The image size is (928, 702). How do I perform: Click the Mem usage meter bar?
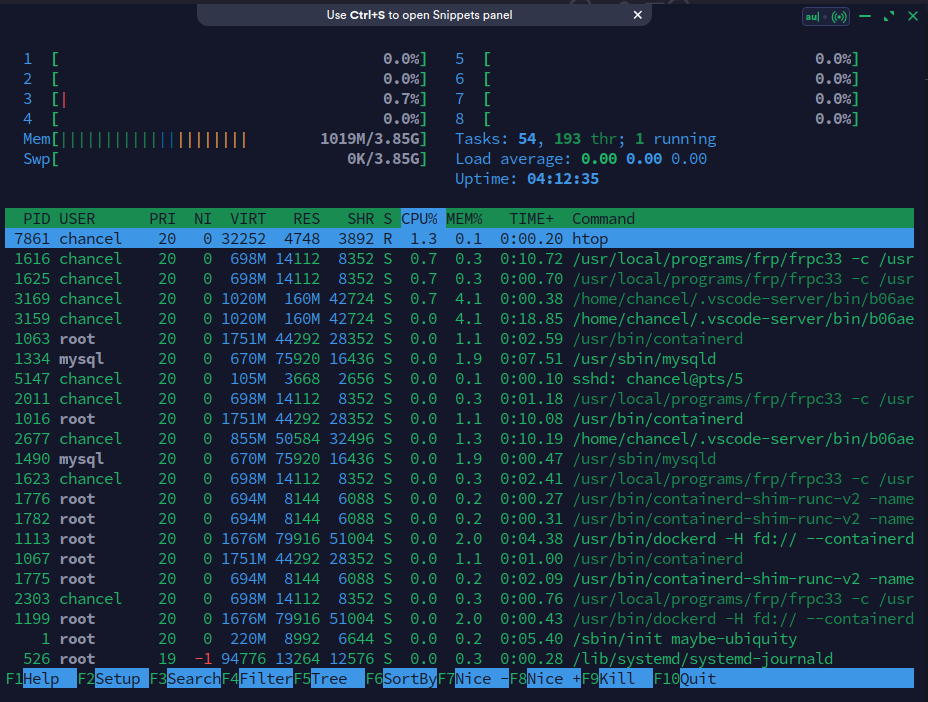239,139
